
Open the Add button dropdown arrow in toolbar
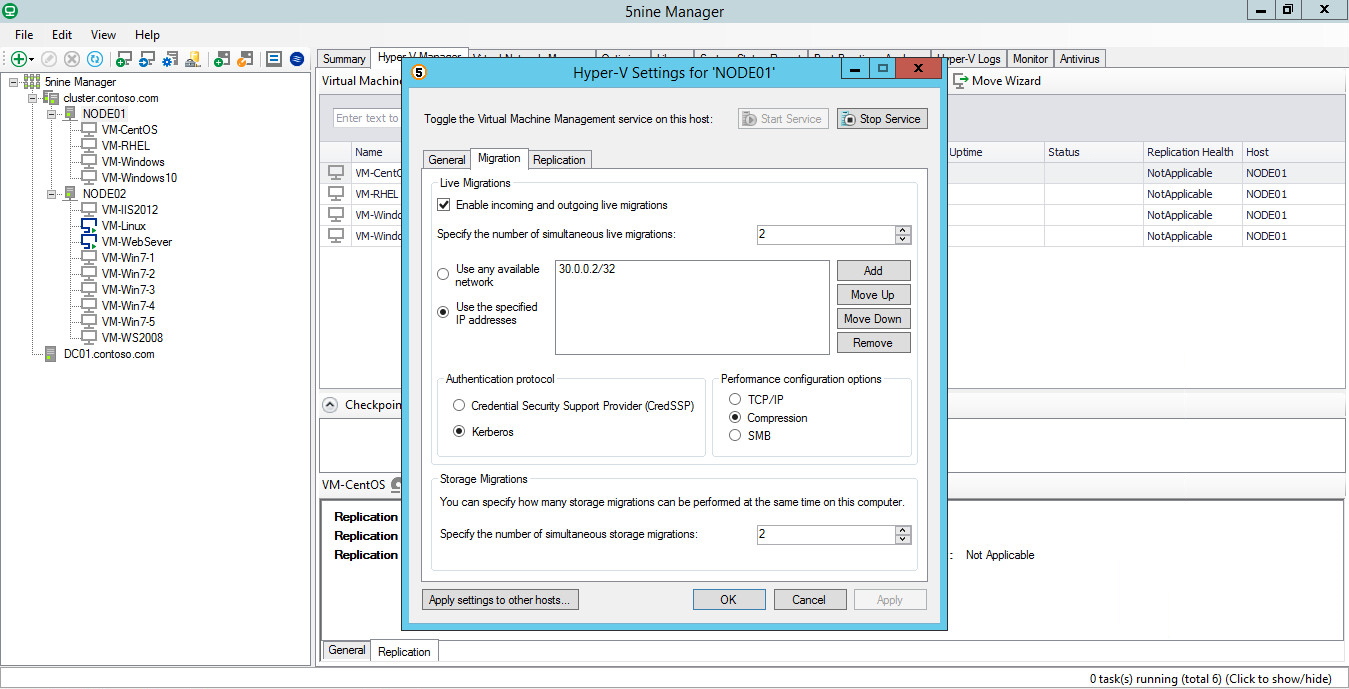click(32, 61)
